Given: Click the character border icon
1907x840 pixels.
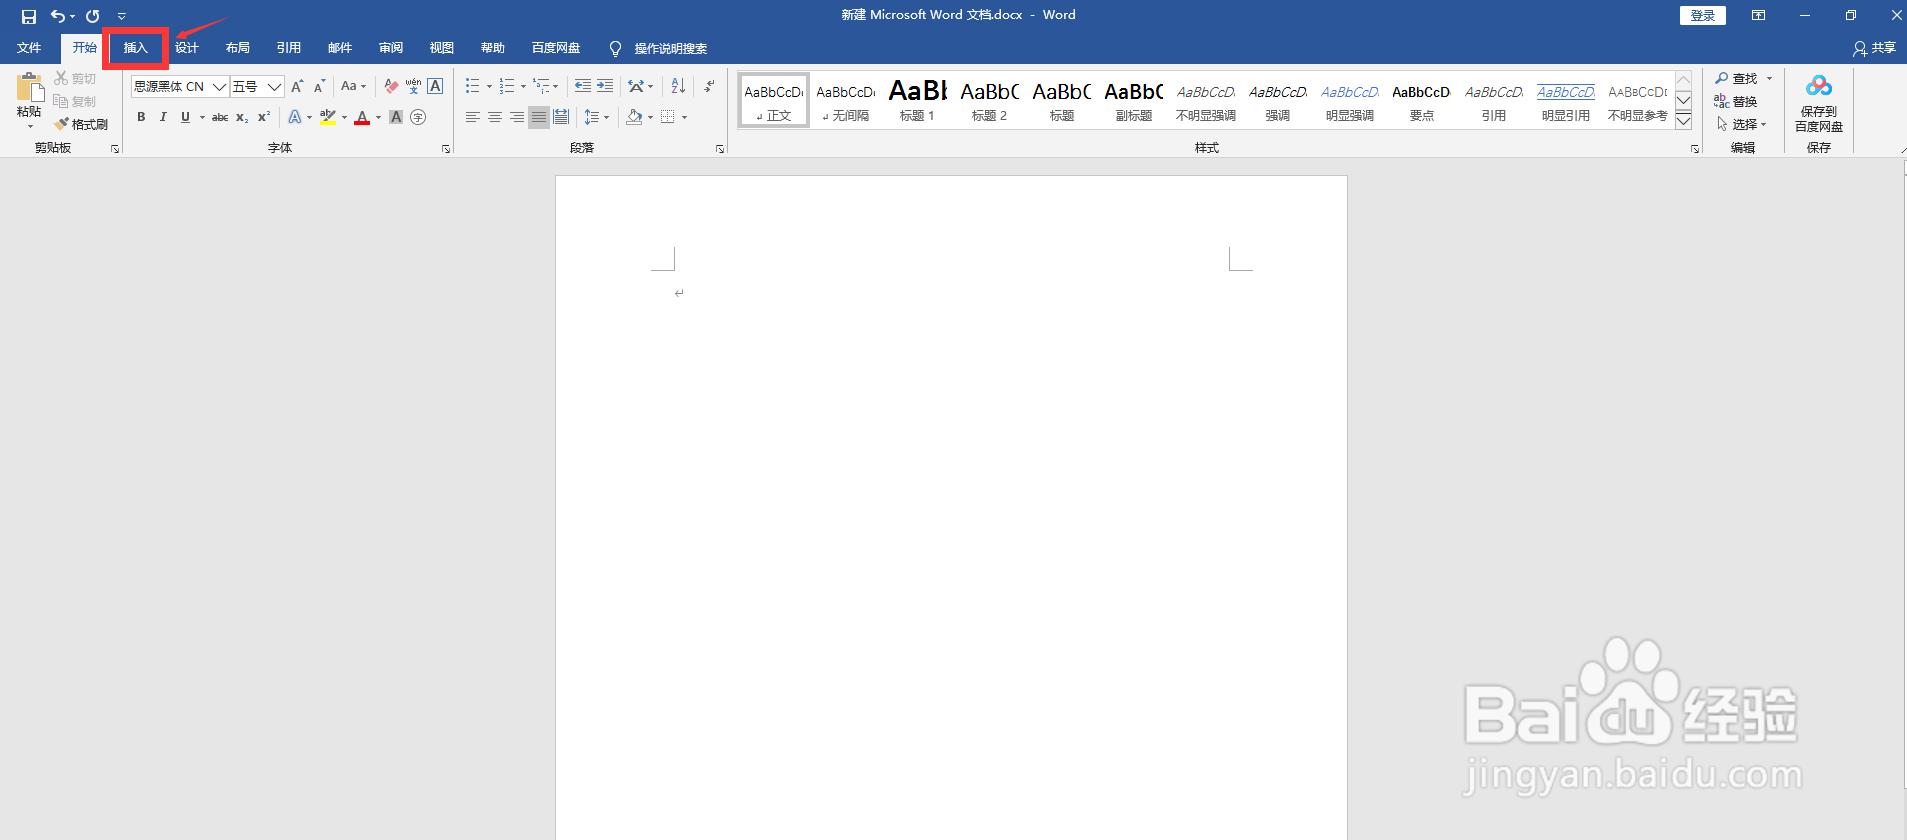Looking at the screenshot, I should [435, 86].
